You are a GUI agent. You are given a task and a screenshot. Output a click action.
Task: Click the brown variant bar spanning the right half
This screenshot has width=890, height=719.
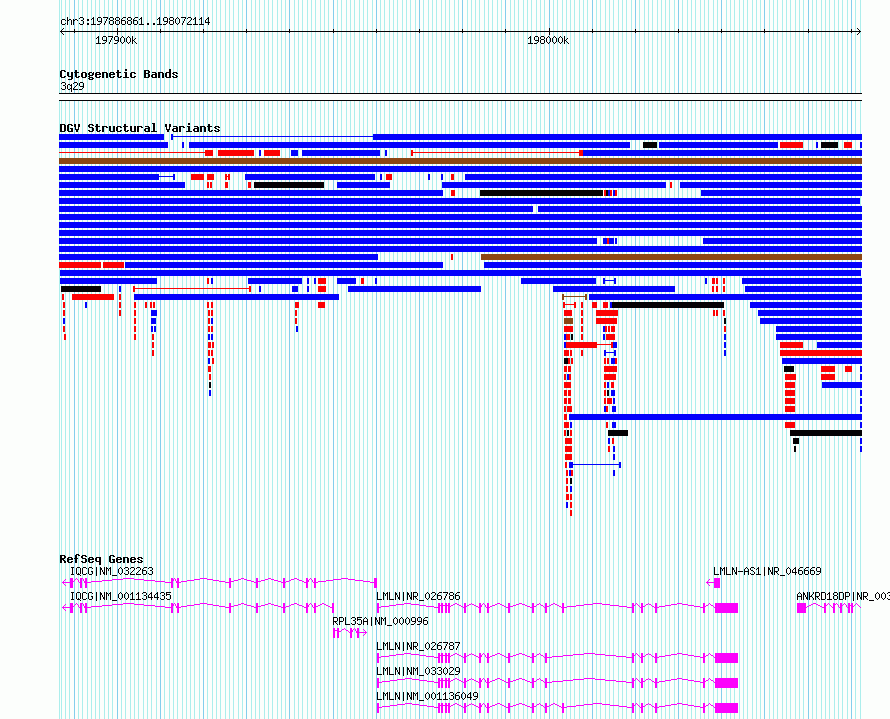[671, 257]
